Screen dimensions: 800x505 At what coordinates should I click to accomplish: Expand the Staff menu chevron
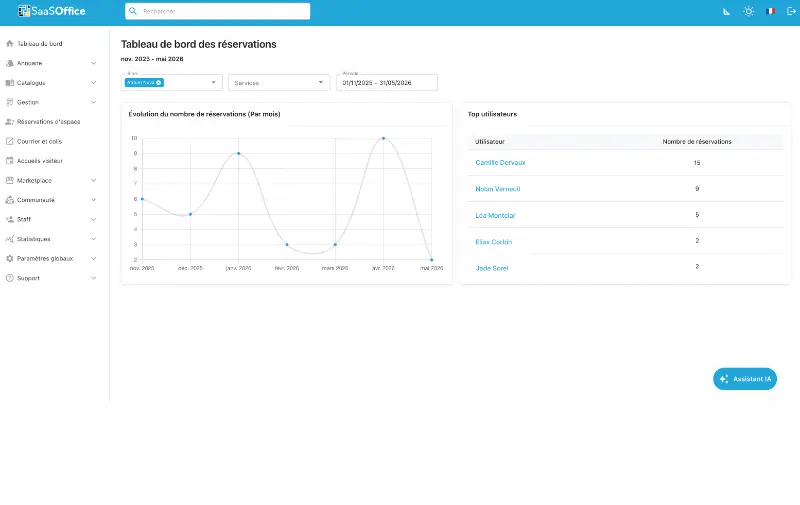[93, 219]
